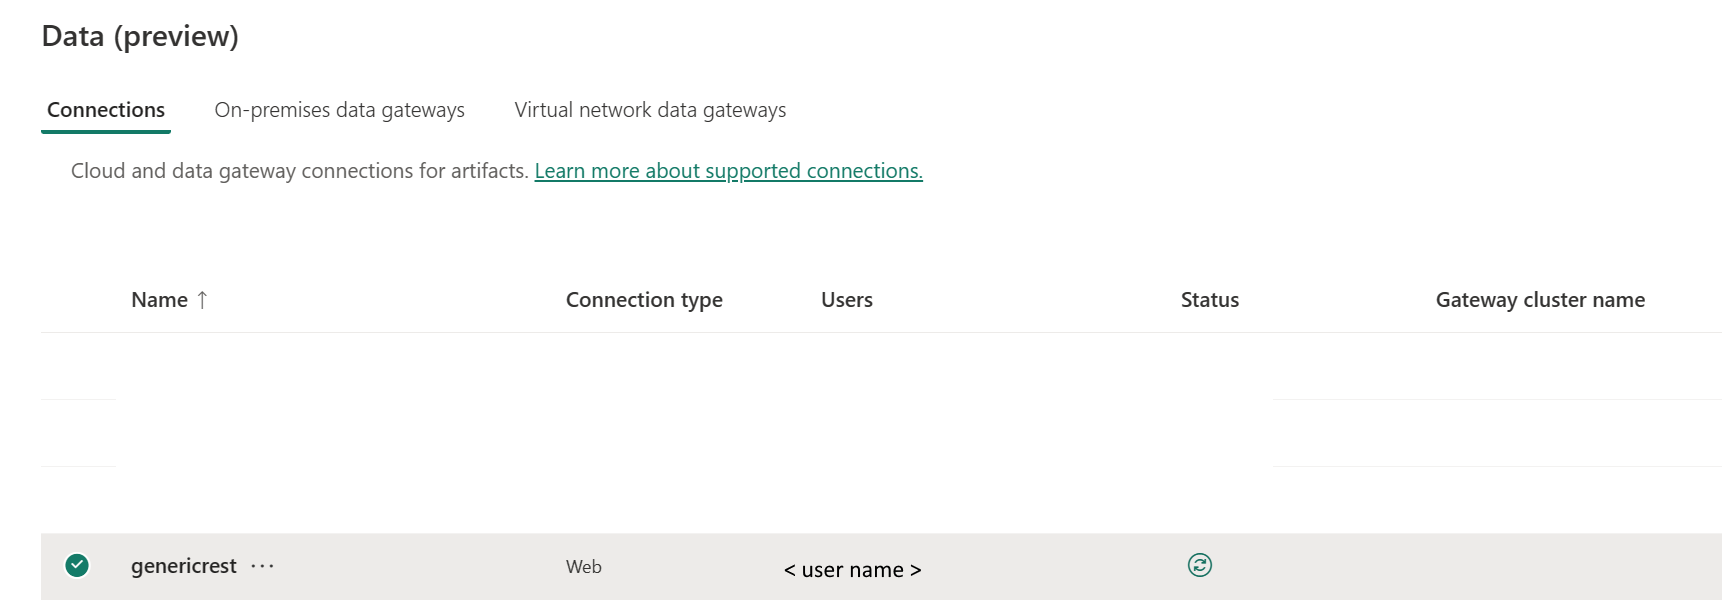This screenshot has width=1722, height=604.
Task: Click the status refresh icon for genericrest
Action: click(1199, 566)
